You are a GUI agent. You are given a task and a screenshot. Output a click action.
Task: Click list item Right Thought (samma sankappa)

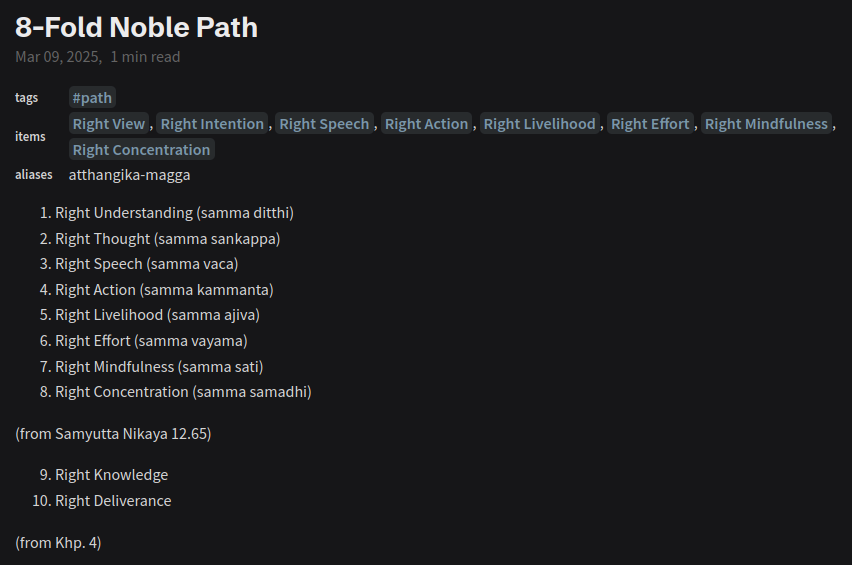click(x=167, y=239)
